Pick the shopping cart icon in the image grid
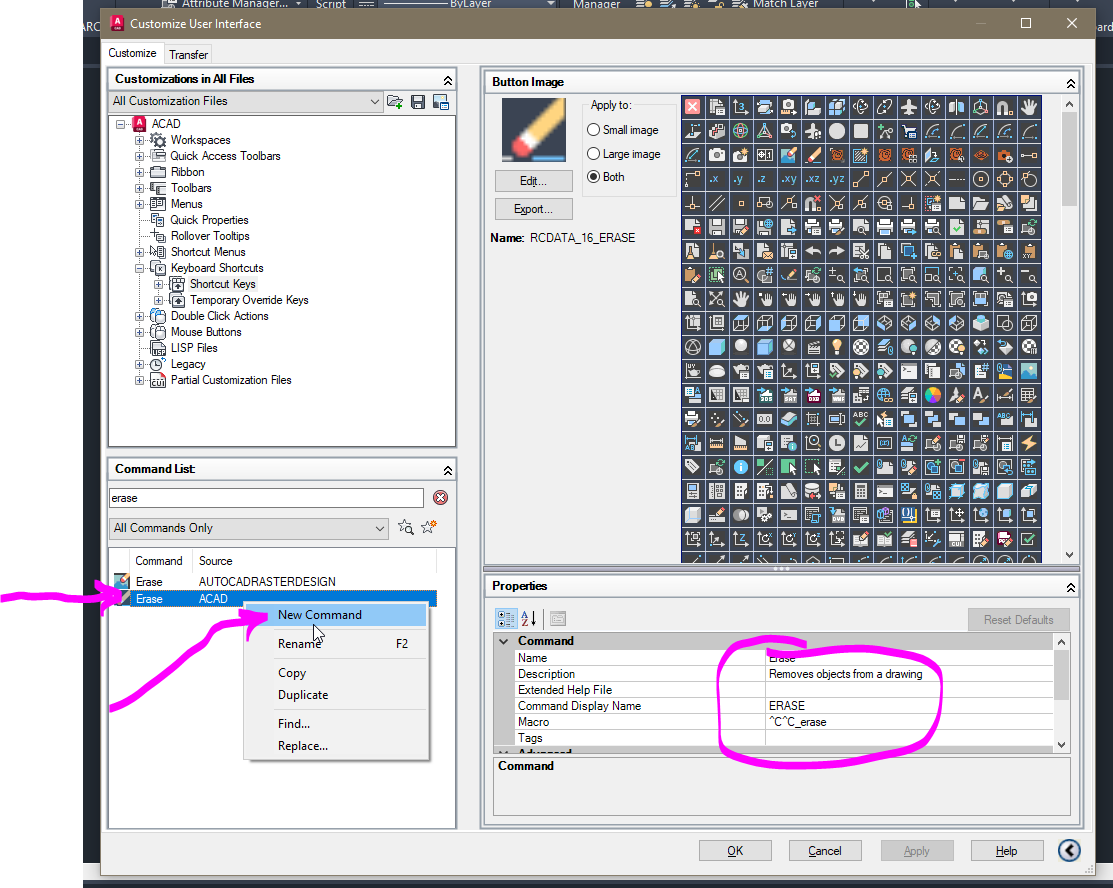 [909, 131]
